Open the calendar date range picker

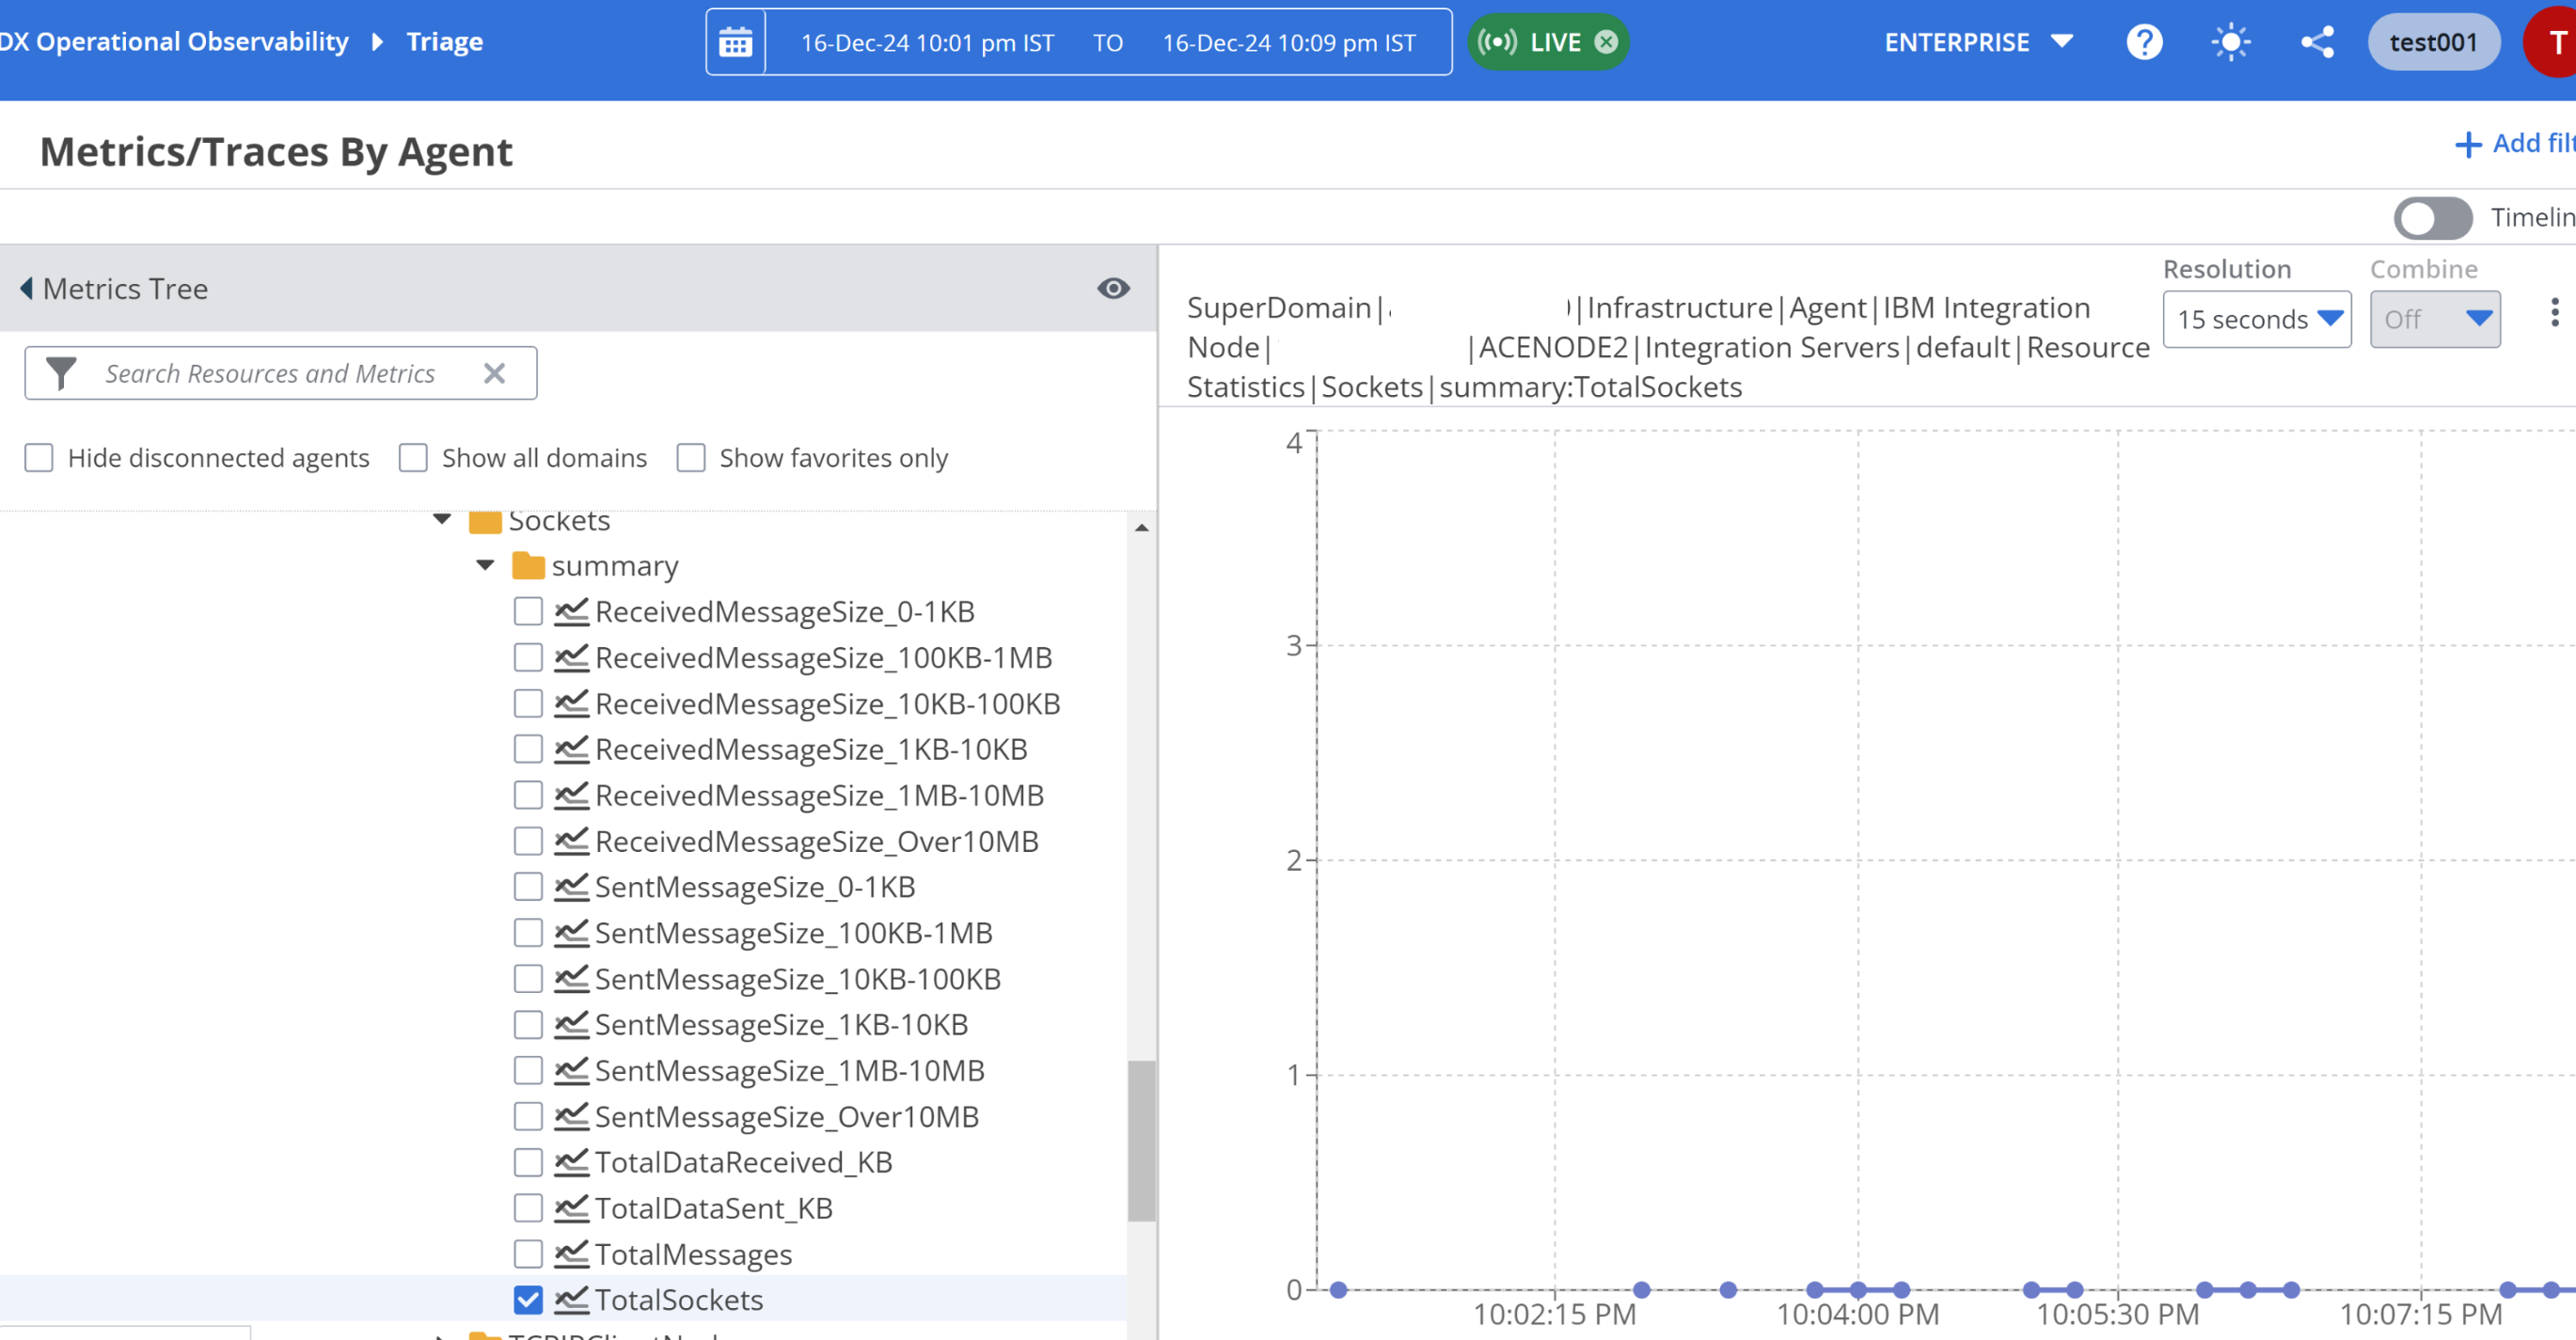pos(735,42)
